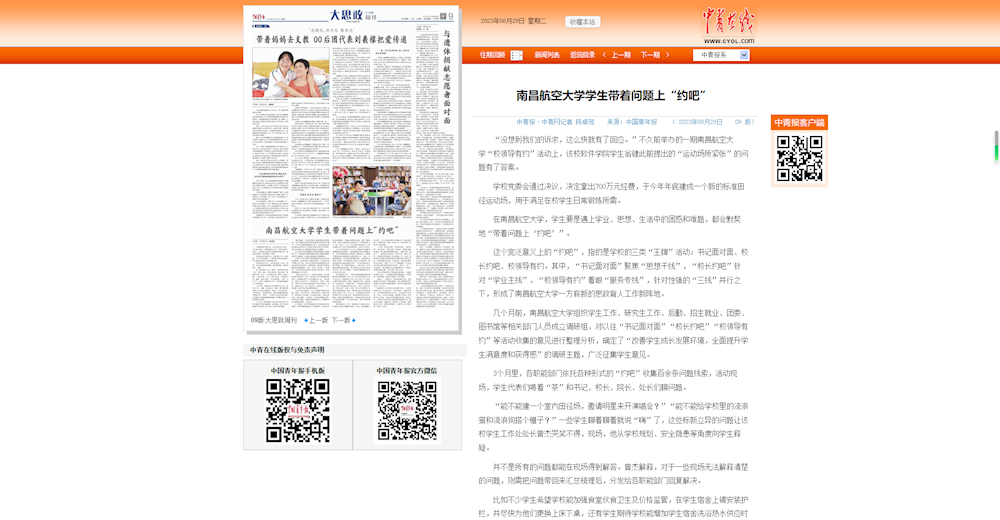Select 返回目录 in the navigation bar

point(583,55)
